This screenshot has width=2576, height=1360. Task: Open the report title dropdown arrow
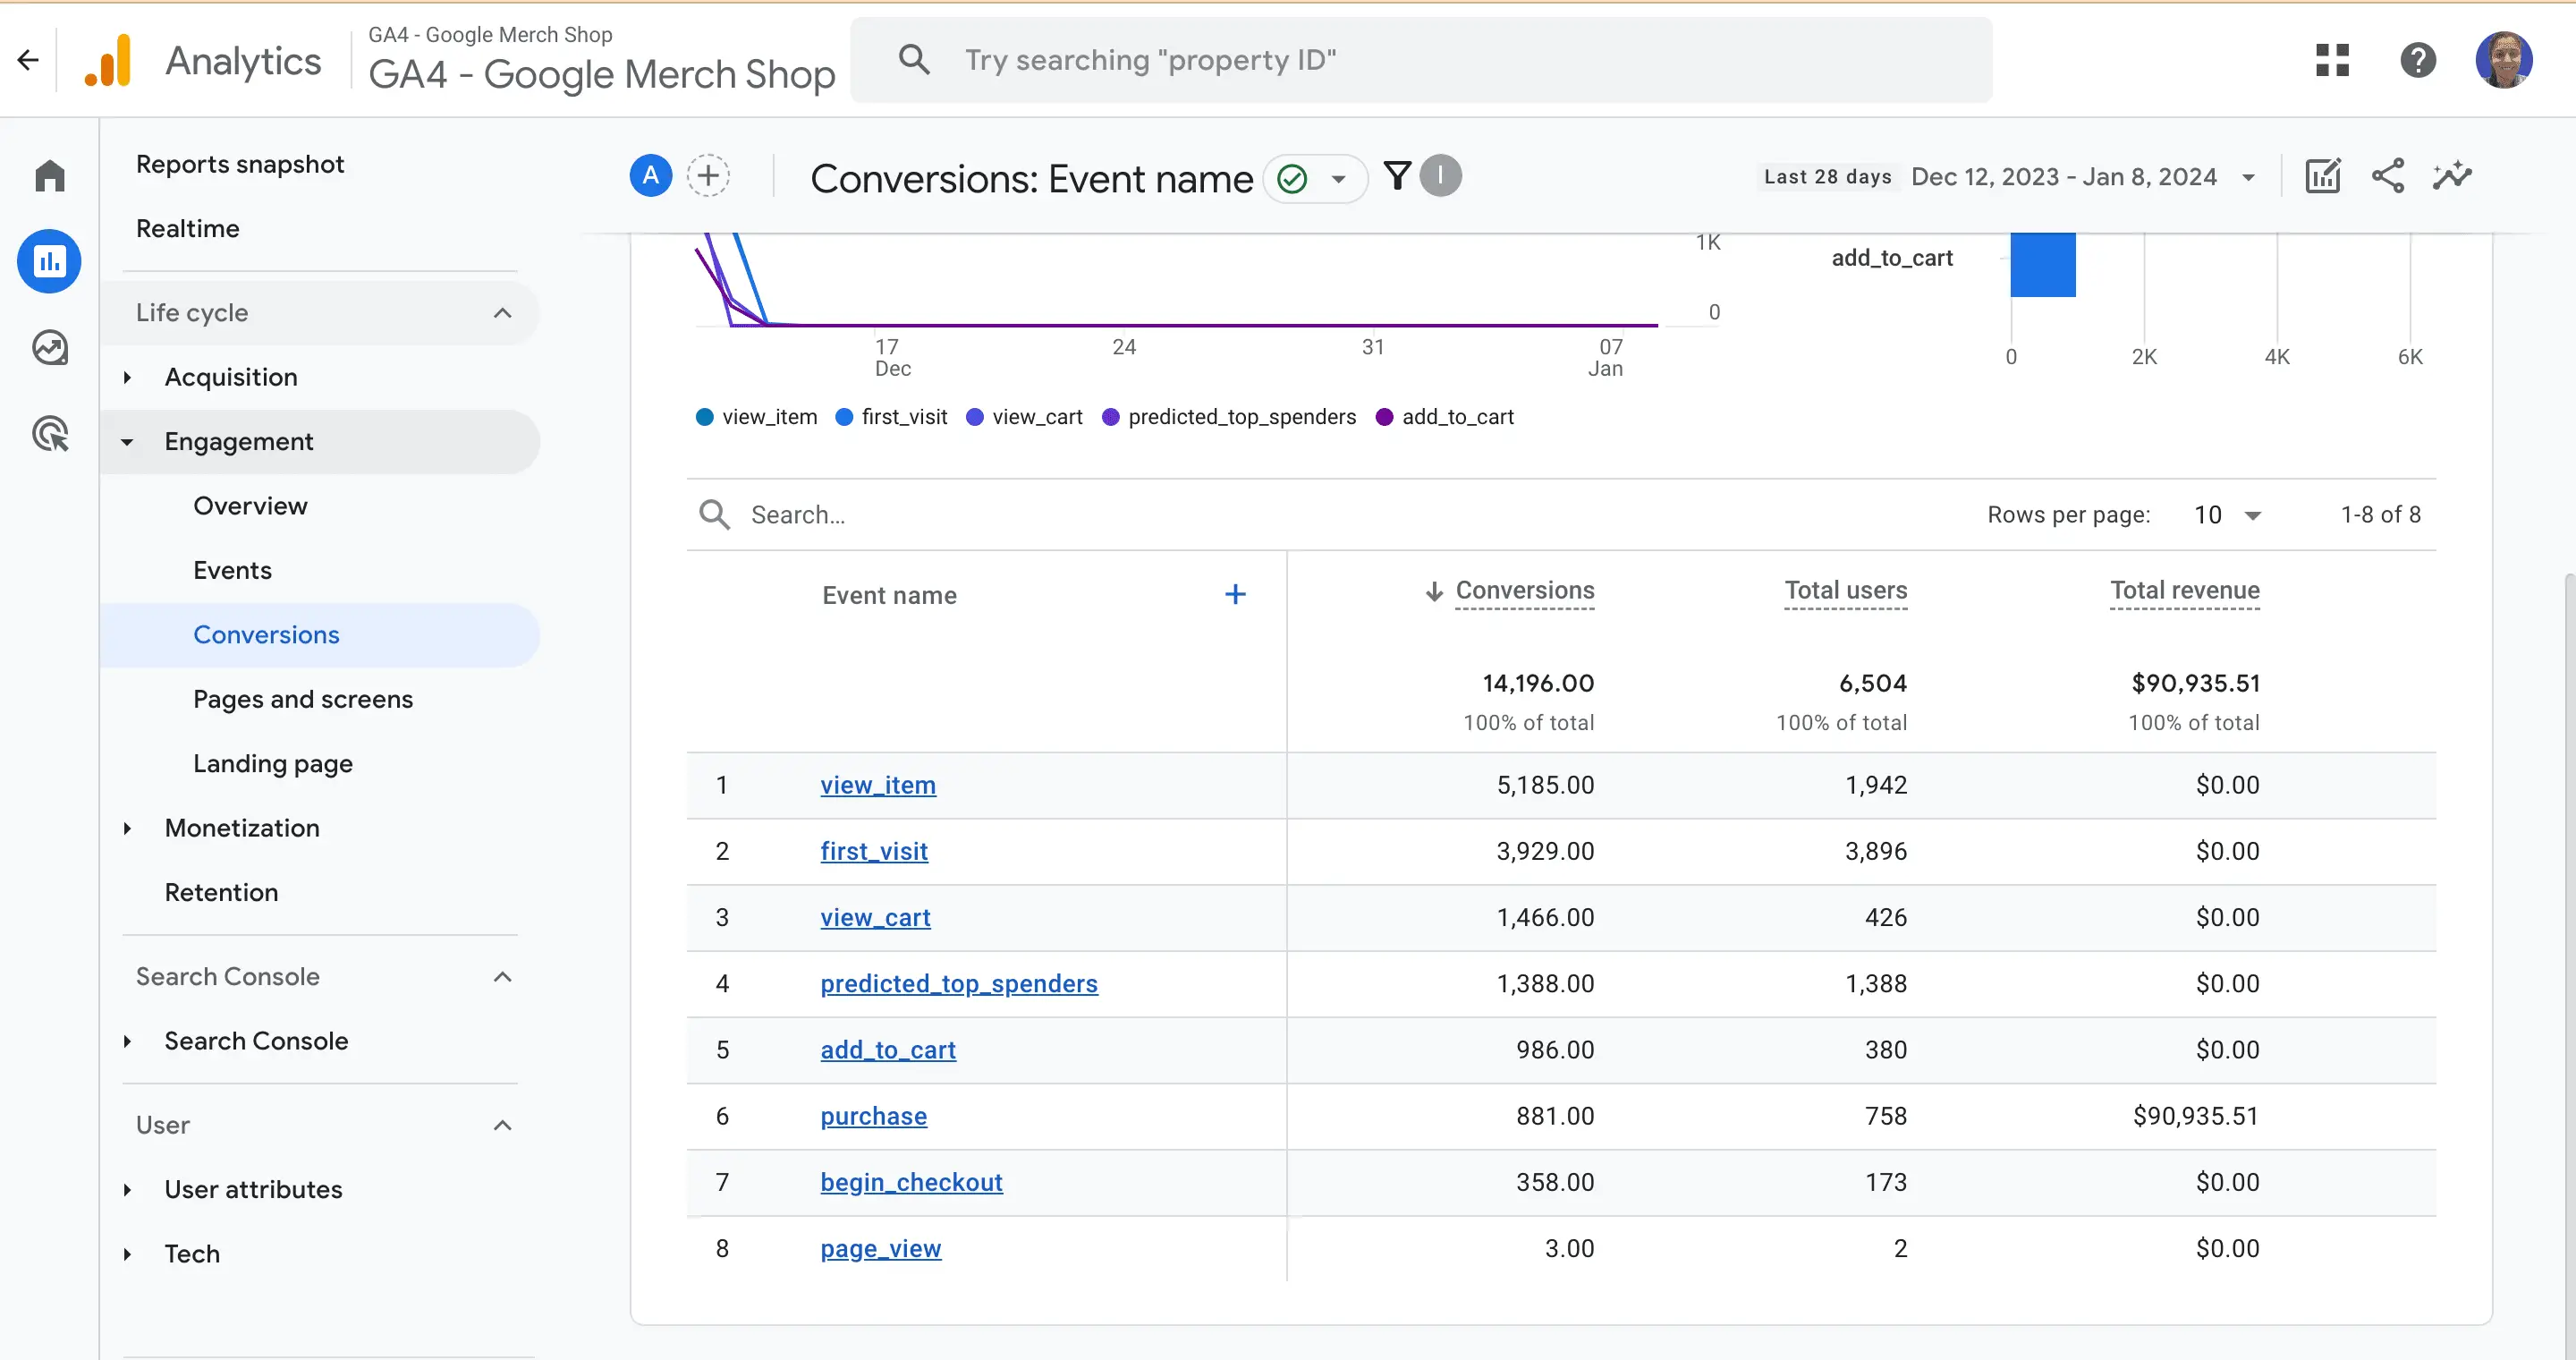tap(1338, 179)
